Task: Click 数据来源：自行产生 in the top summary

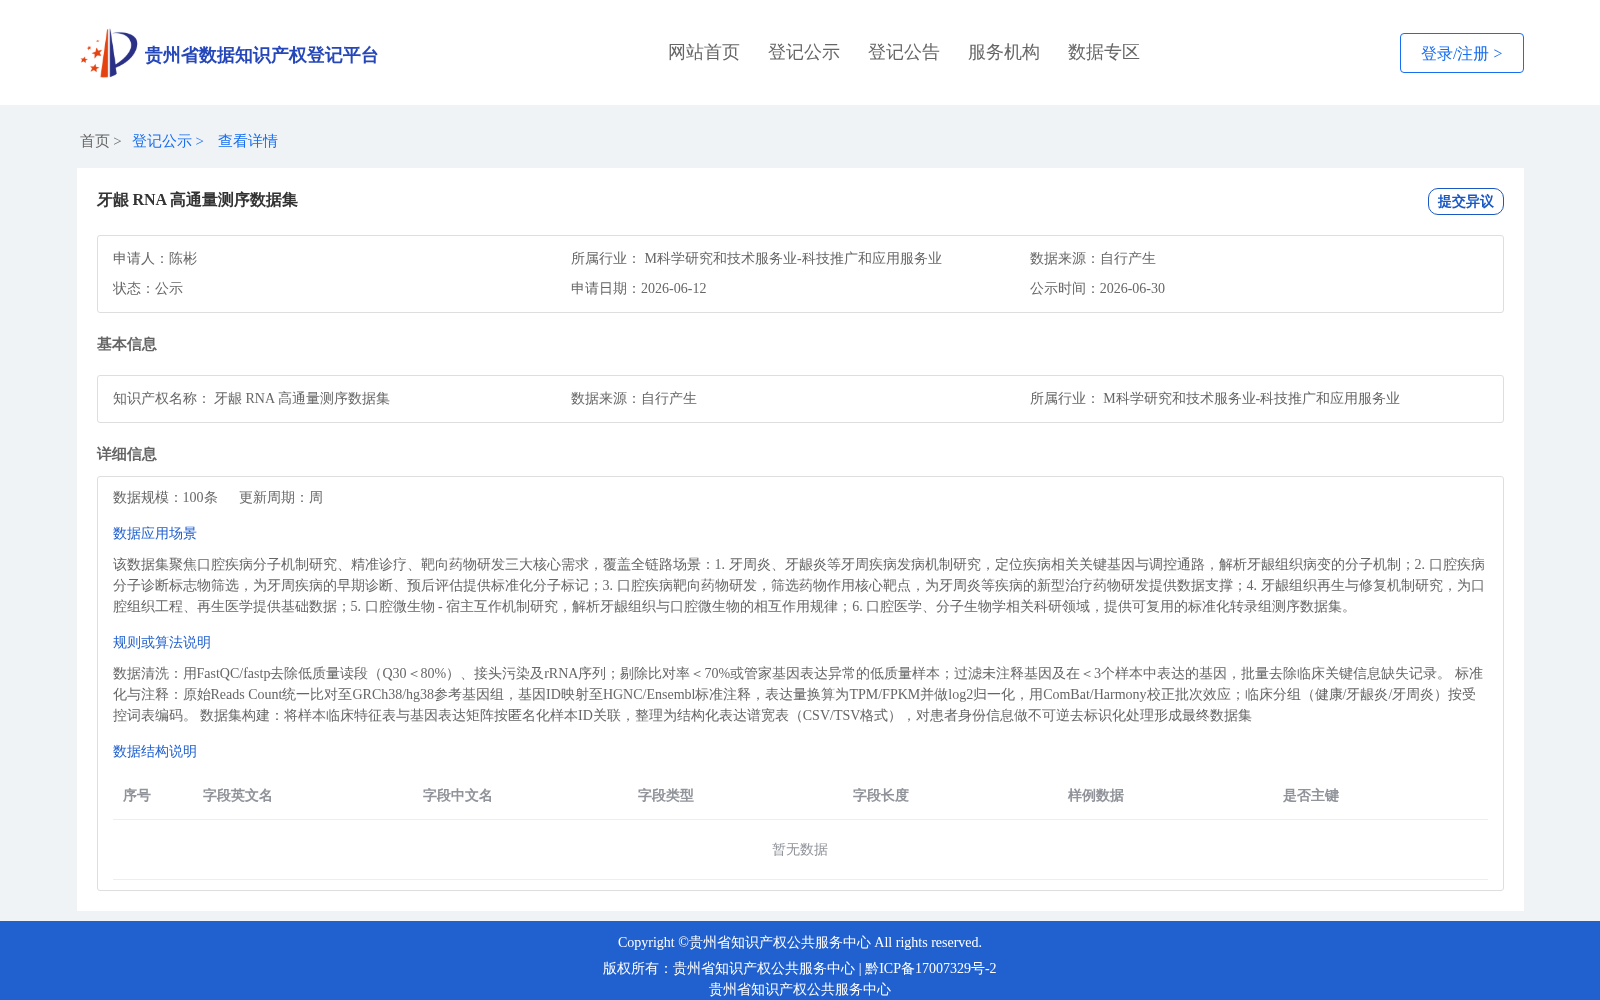Action: 1092,258
